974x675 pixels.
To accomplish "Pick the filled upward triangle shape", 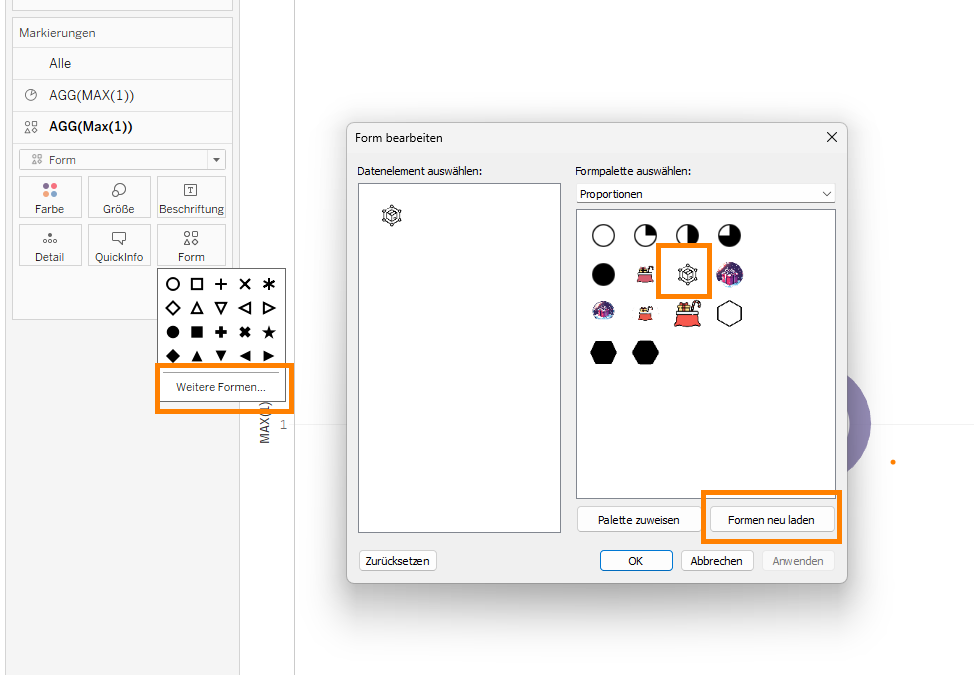I will click(197, 356).
